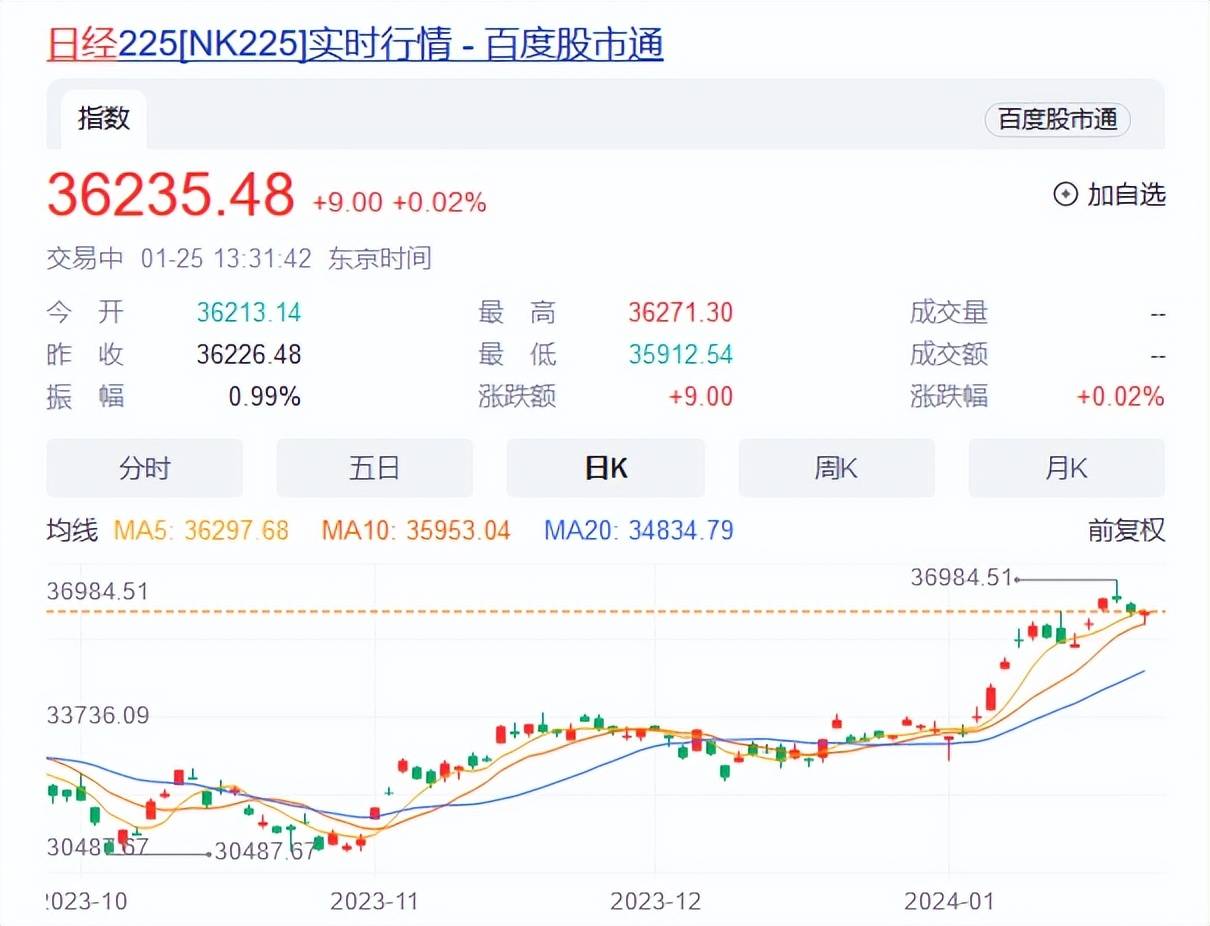Switch to the 分时 chart view
The height and width of the screenshot is (926, 1210).
coord(145,468)
